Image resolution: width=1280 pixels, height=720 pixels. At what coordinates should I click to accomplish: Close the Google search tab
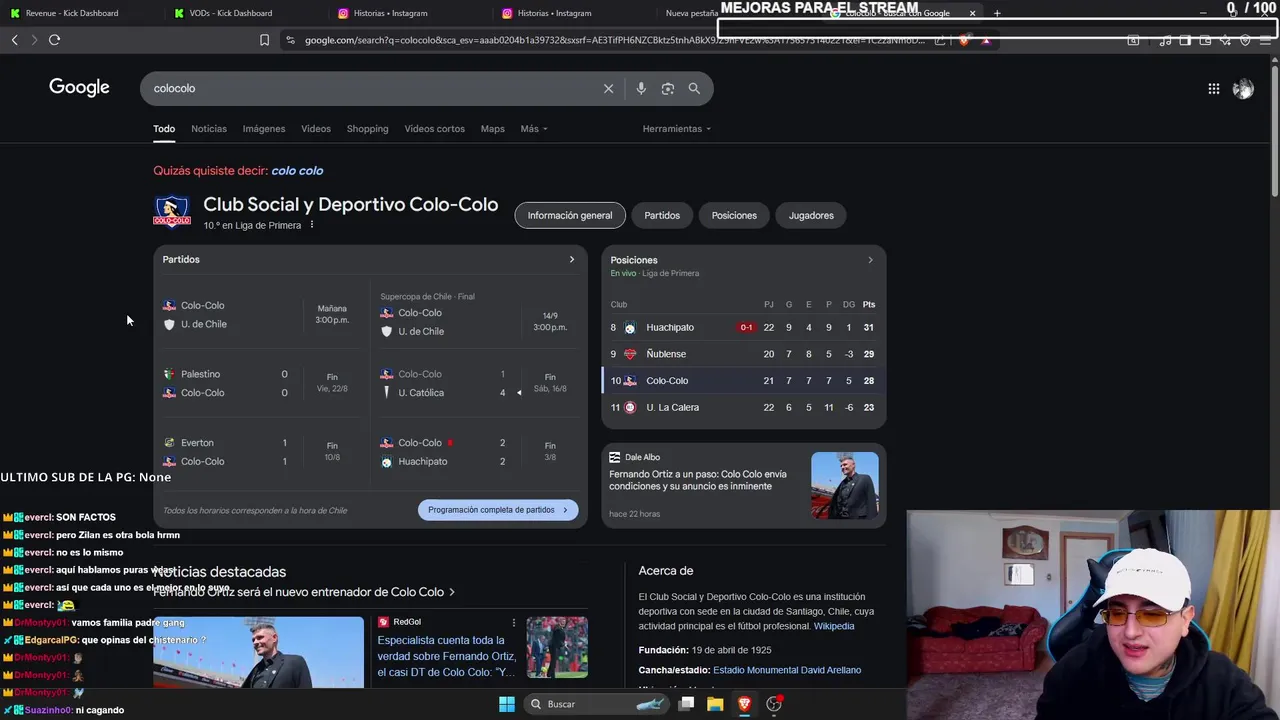coord(972,13)
